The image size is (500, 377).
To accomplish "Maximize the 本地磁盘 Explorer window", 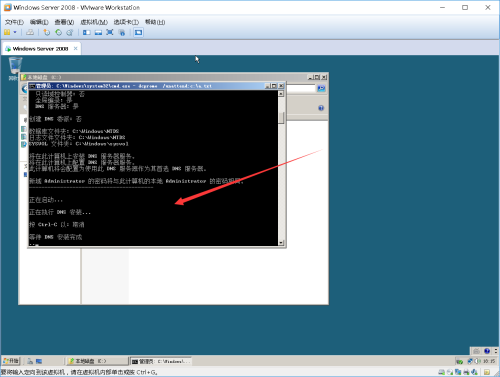I will click(x=317, y=77).
